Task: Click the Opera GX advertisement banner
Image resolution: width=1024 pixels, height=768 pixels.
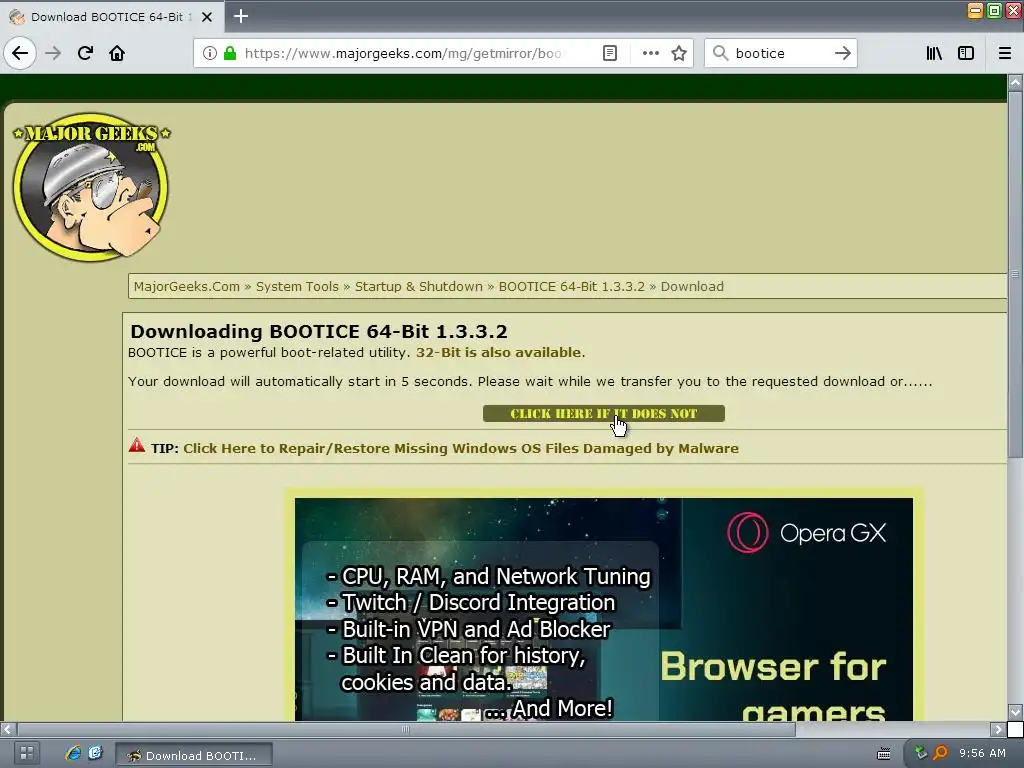Action: (603, 609)
